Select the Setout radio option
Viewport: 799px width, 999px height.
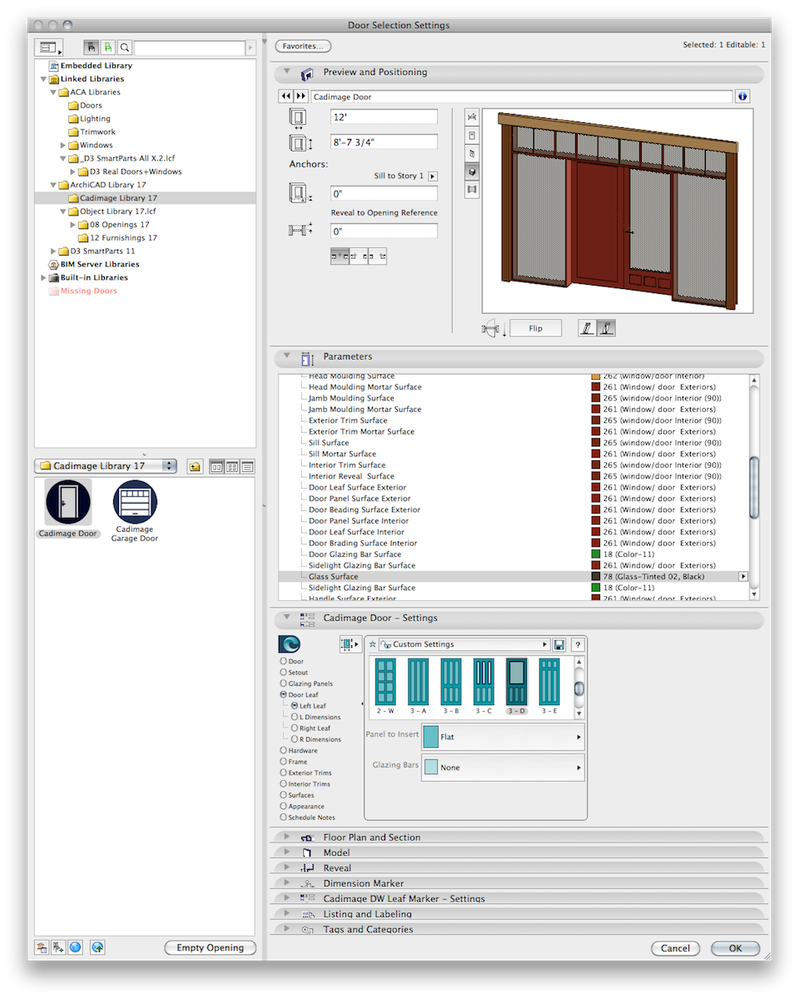click(x=283, y=672)
